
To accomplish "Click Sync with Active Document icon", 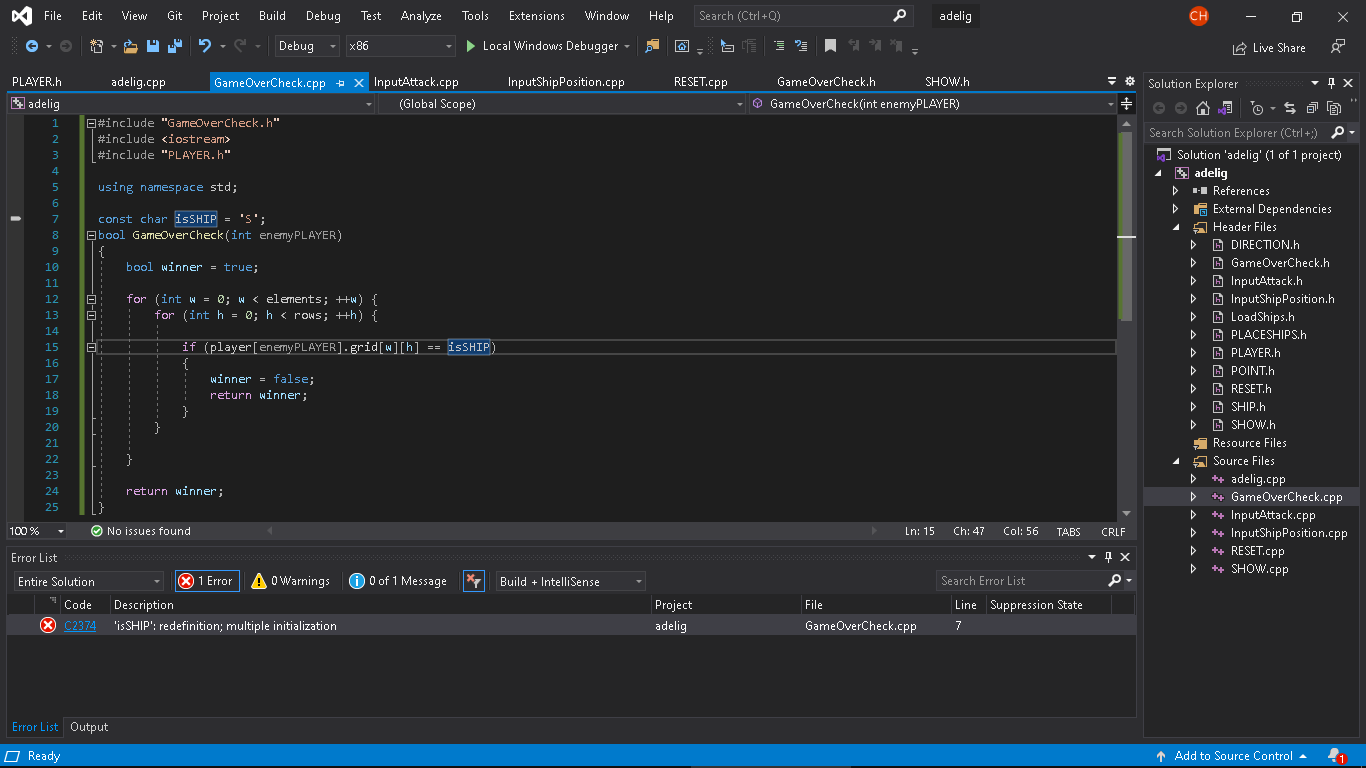I will pos(1289,108).
